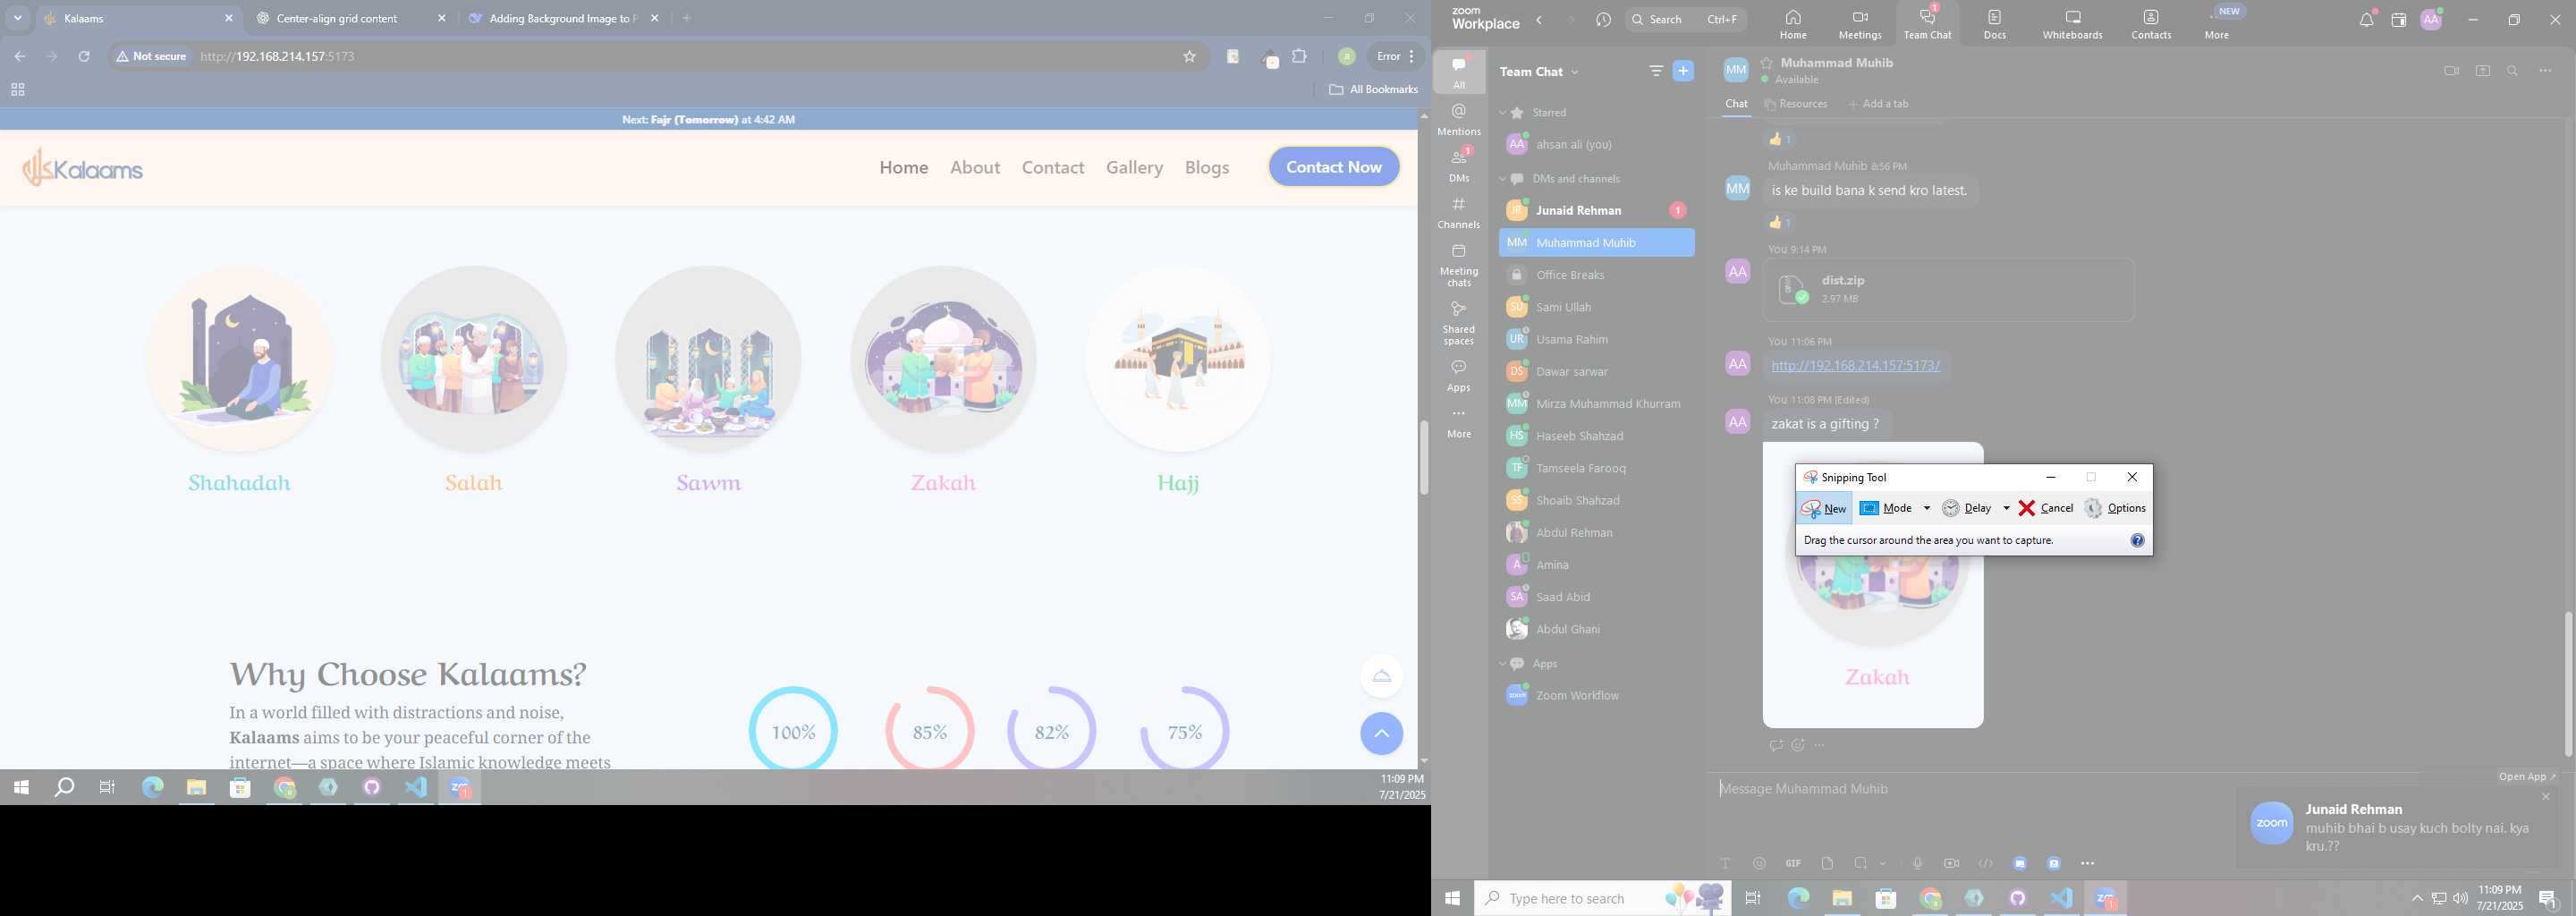Open the Zoom history clock icon
The image size is (2576, 916).
coord(1604,20)
